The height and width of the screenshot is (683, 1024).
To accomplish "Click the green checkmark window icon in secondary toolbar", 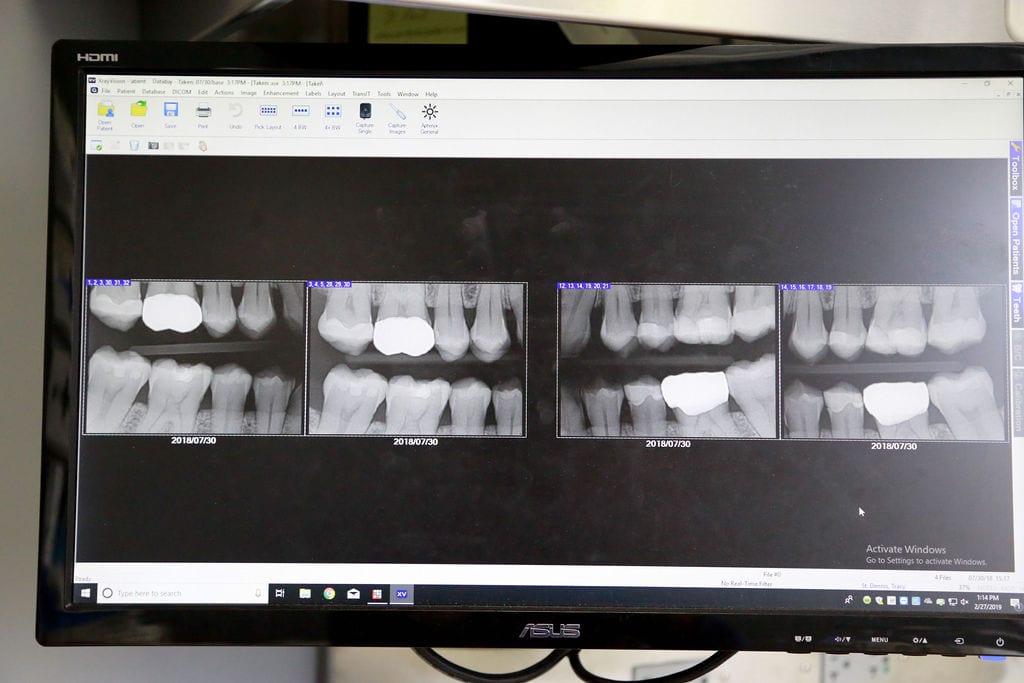I will click(97, 145).
